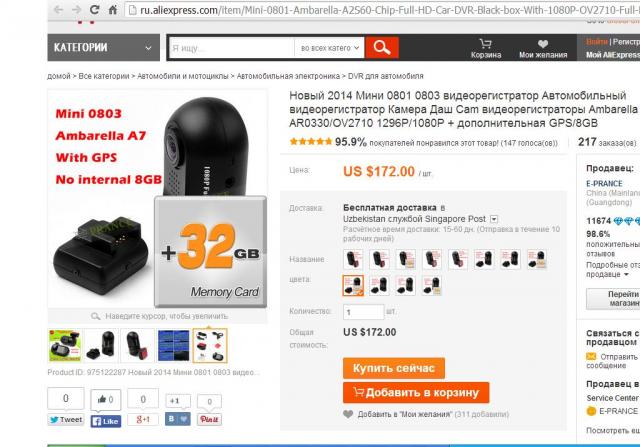Select the currently highlighted color variant swatch
Screen dimensions: 640x447
[353, 285]
